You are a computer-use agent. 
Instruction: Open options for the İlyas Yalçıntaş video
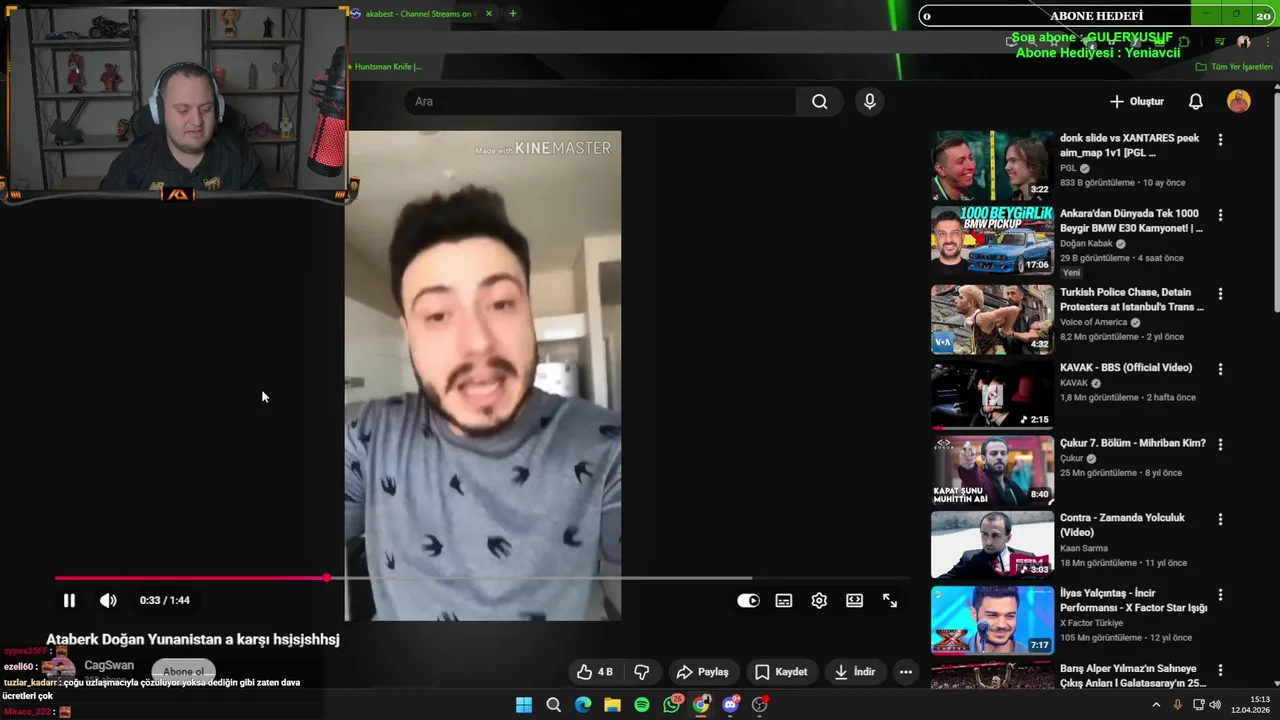point(1220,594)
